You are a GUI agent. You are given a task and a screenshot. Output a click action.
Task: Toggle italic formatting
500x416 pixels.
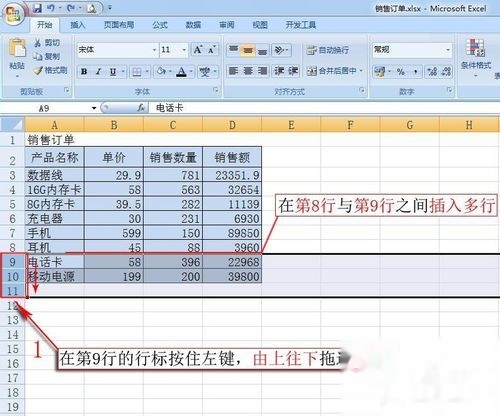pyautogui.click(x=98, y=71)
